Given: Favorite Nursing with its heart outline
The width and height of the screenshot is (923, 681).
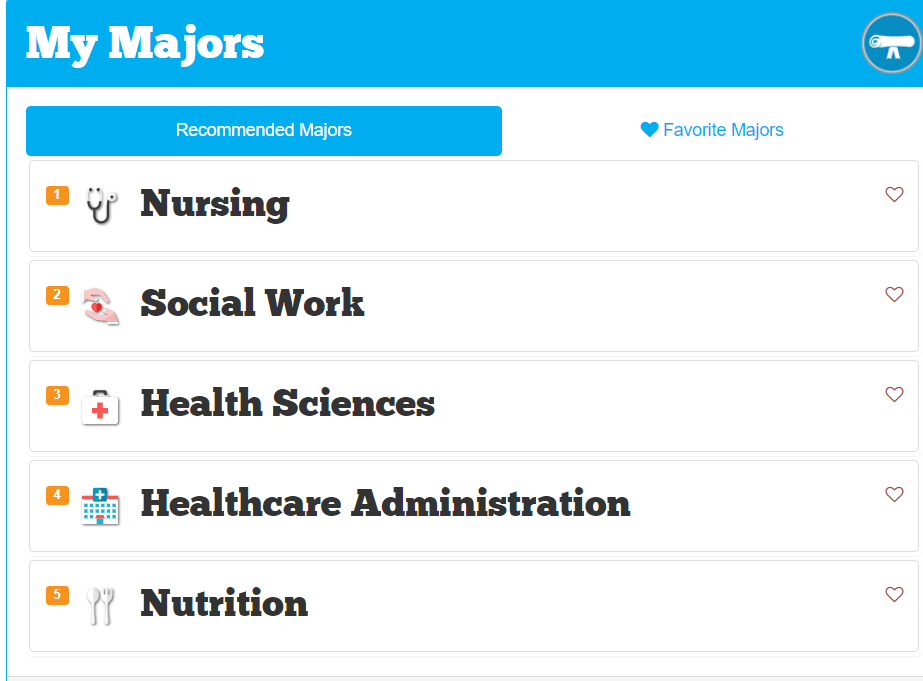Looking at the screenshot, I should coord(894,194).
